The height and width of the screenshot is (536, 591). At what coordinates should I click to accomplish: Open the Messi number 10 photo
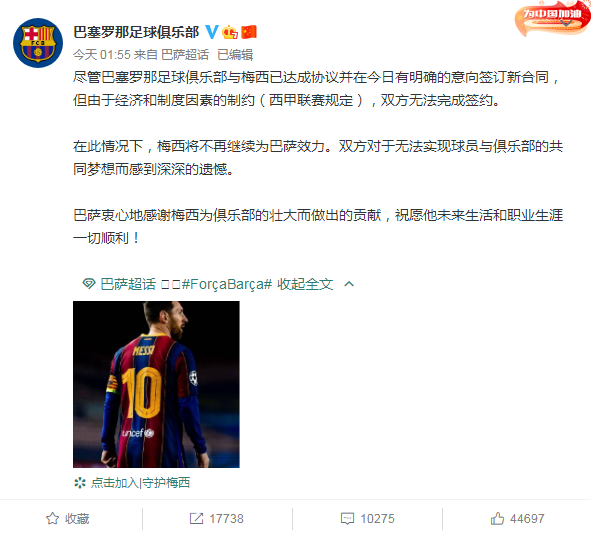pyautogui.click(x=156, y=384)
